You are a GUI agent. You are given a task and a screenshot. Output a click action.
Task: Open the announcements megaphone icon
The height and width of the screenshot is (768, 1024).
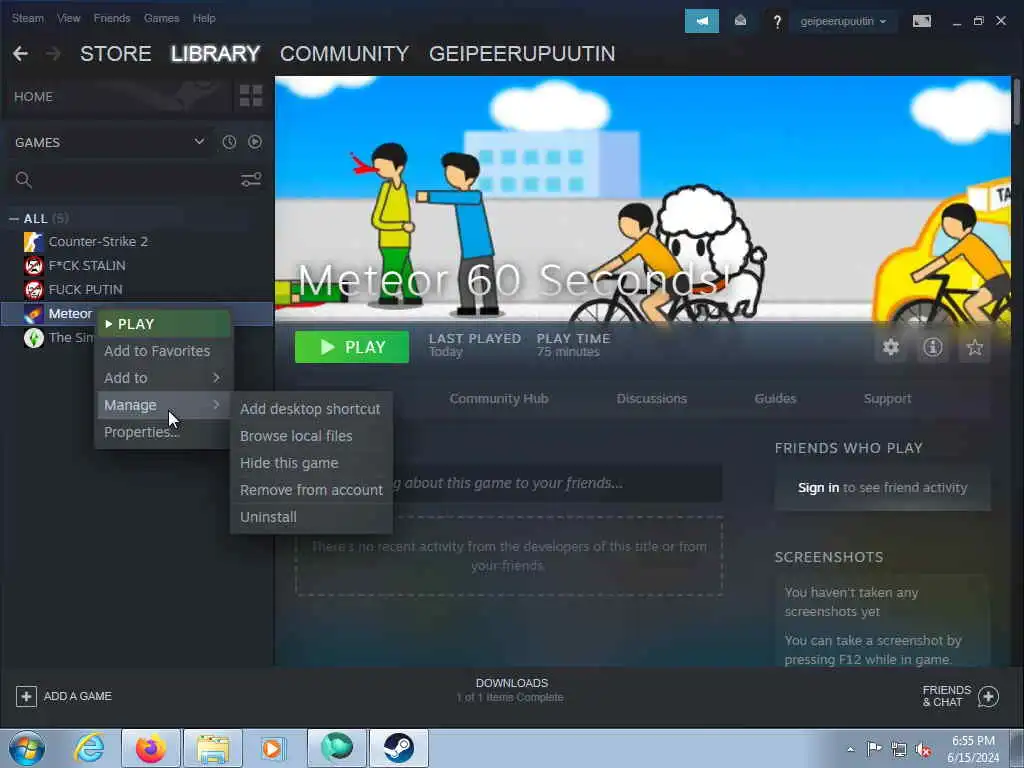pyautogui.click(x=701, y=21)
